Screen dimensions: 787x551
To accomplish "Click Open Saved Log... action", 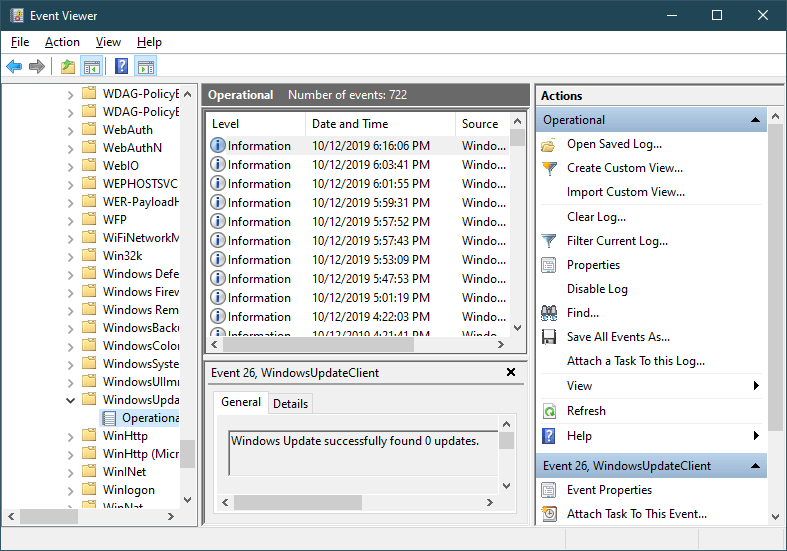I will tap(614, 144).
